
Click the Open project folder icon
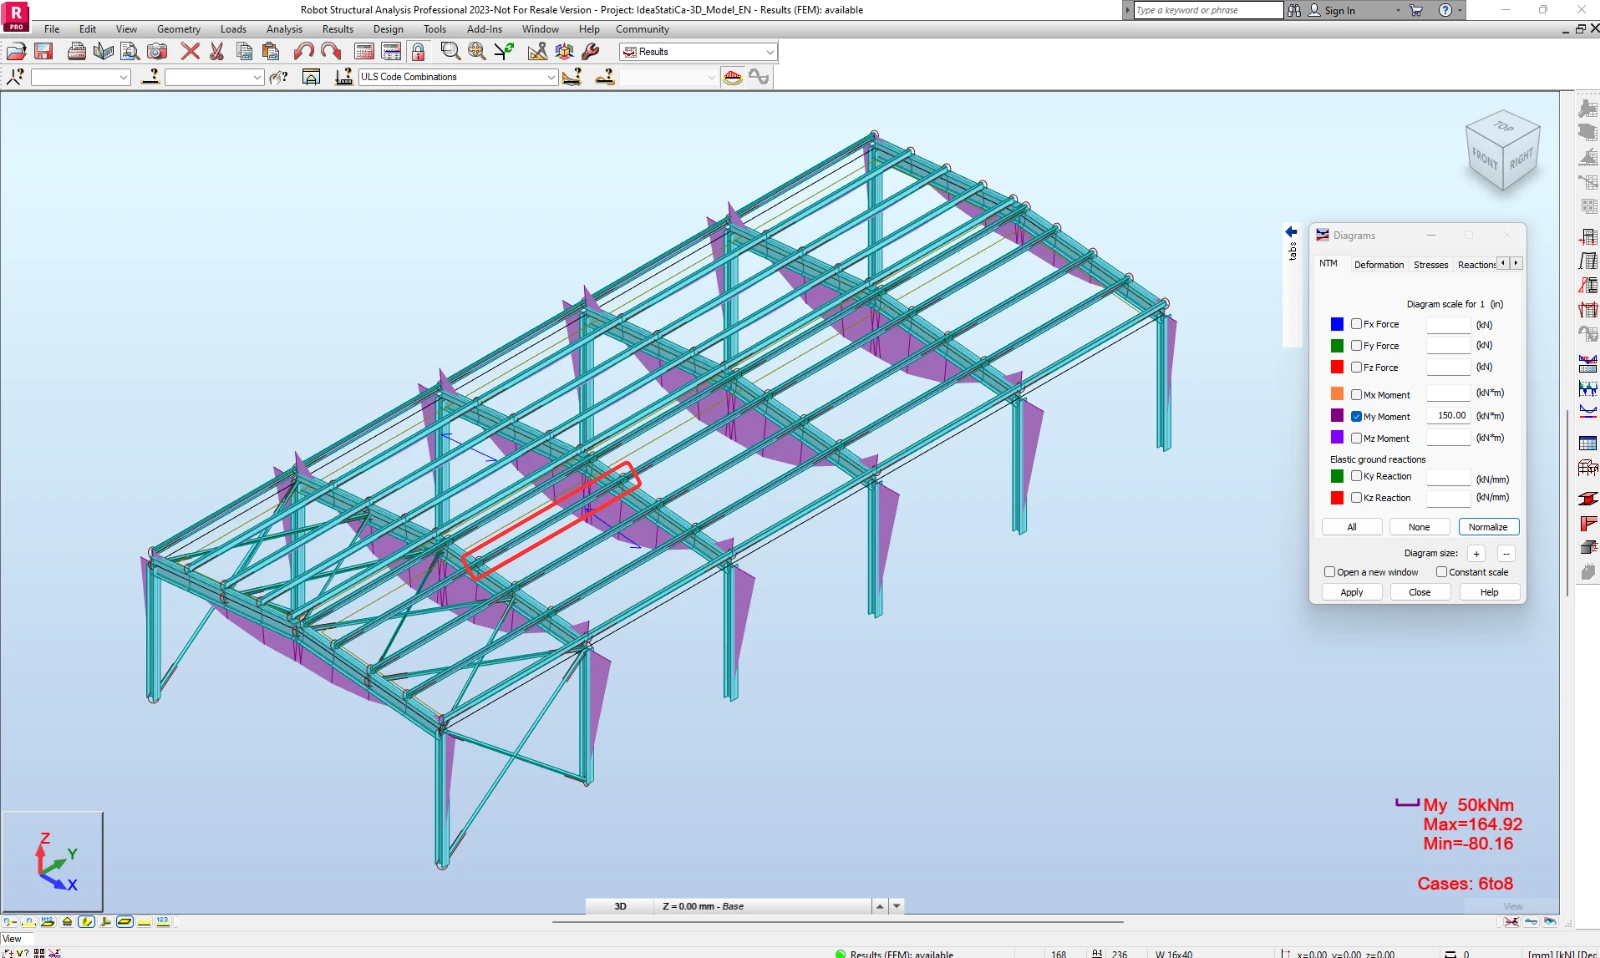16,51
